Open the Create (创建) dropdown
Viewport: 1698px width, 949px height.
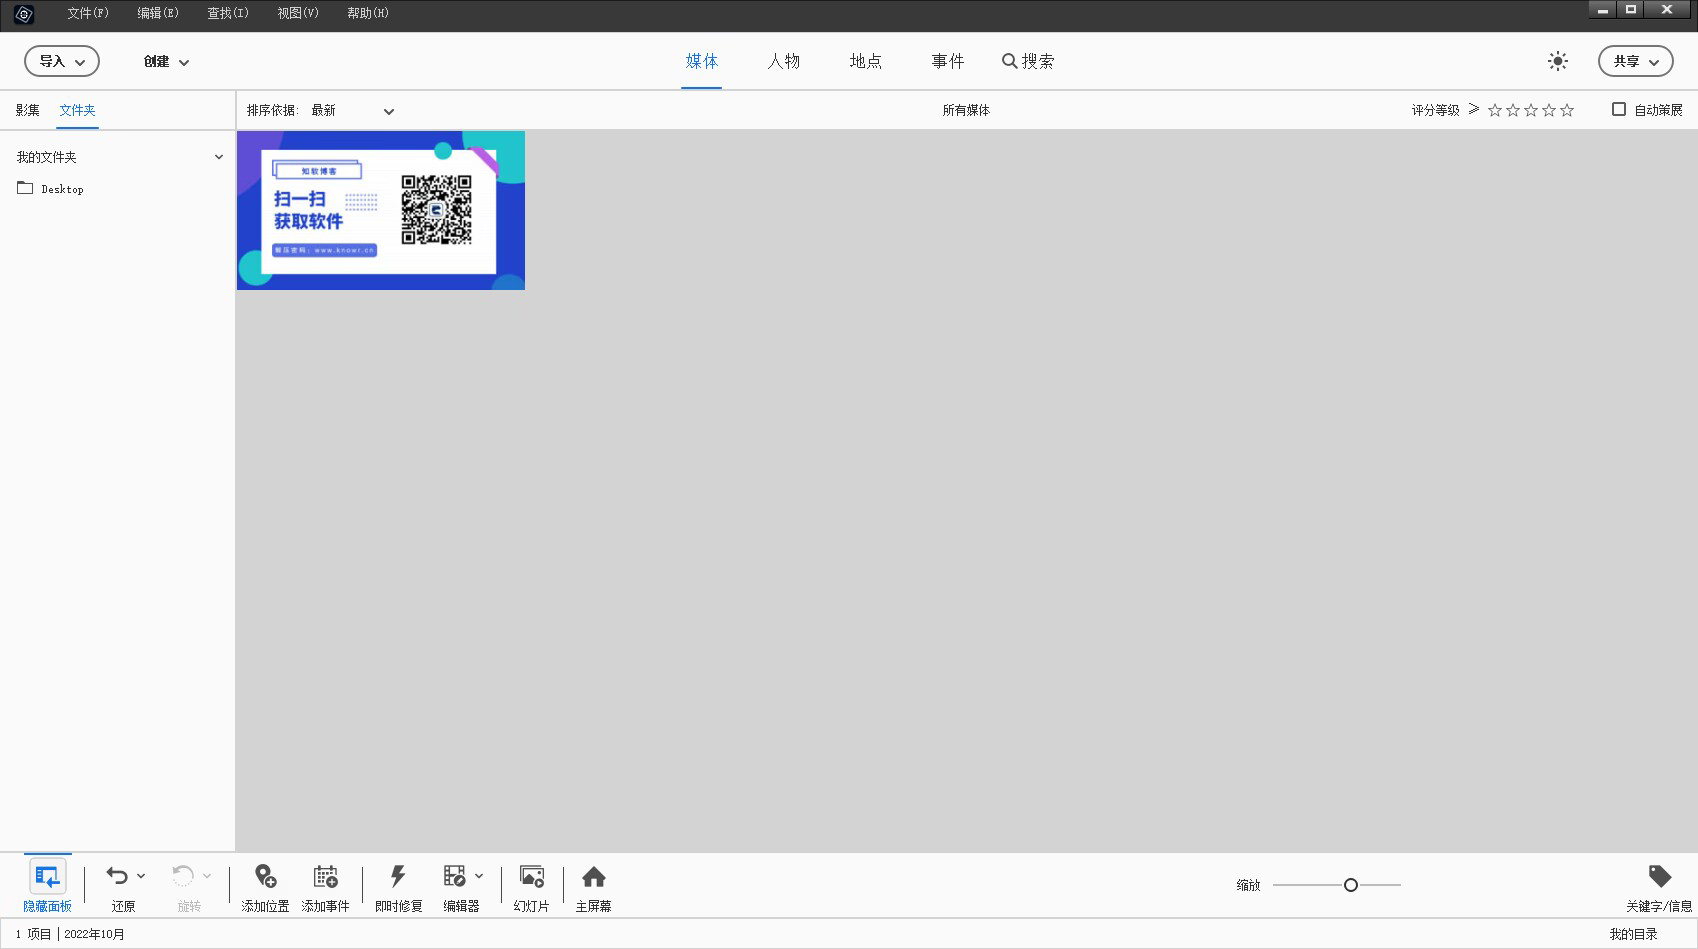pyautogui.click(x=166, y=61)
